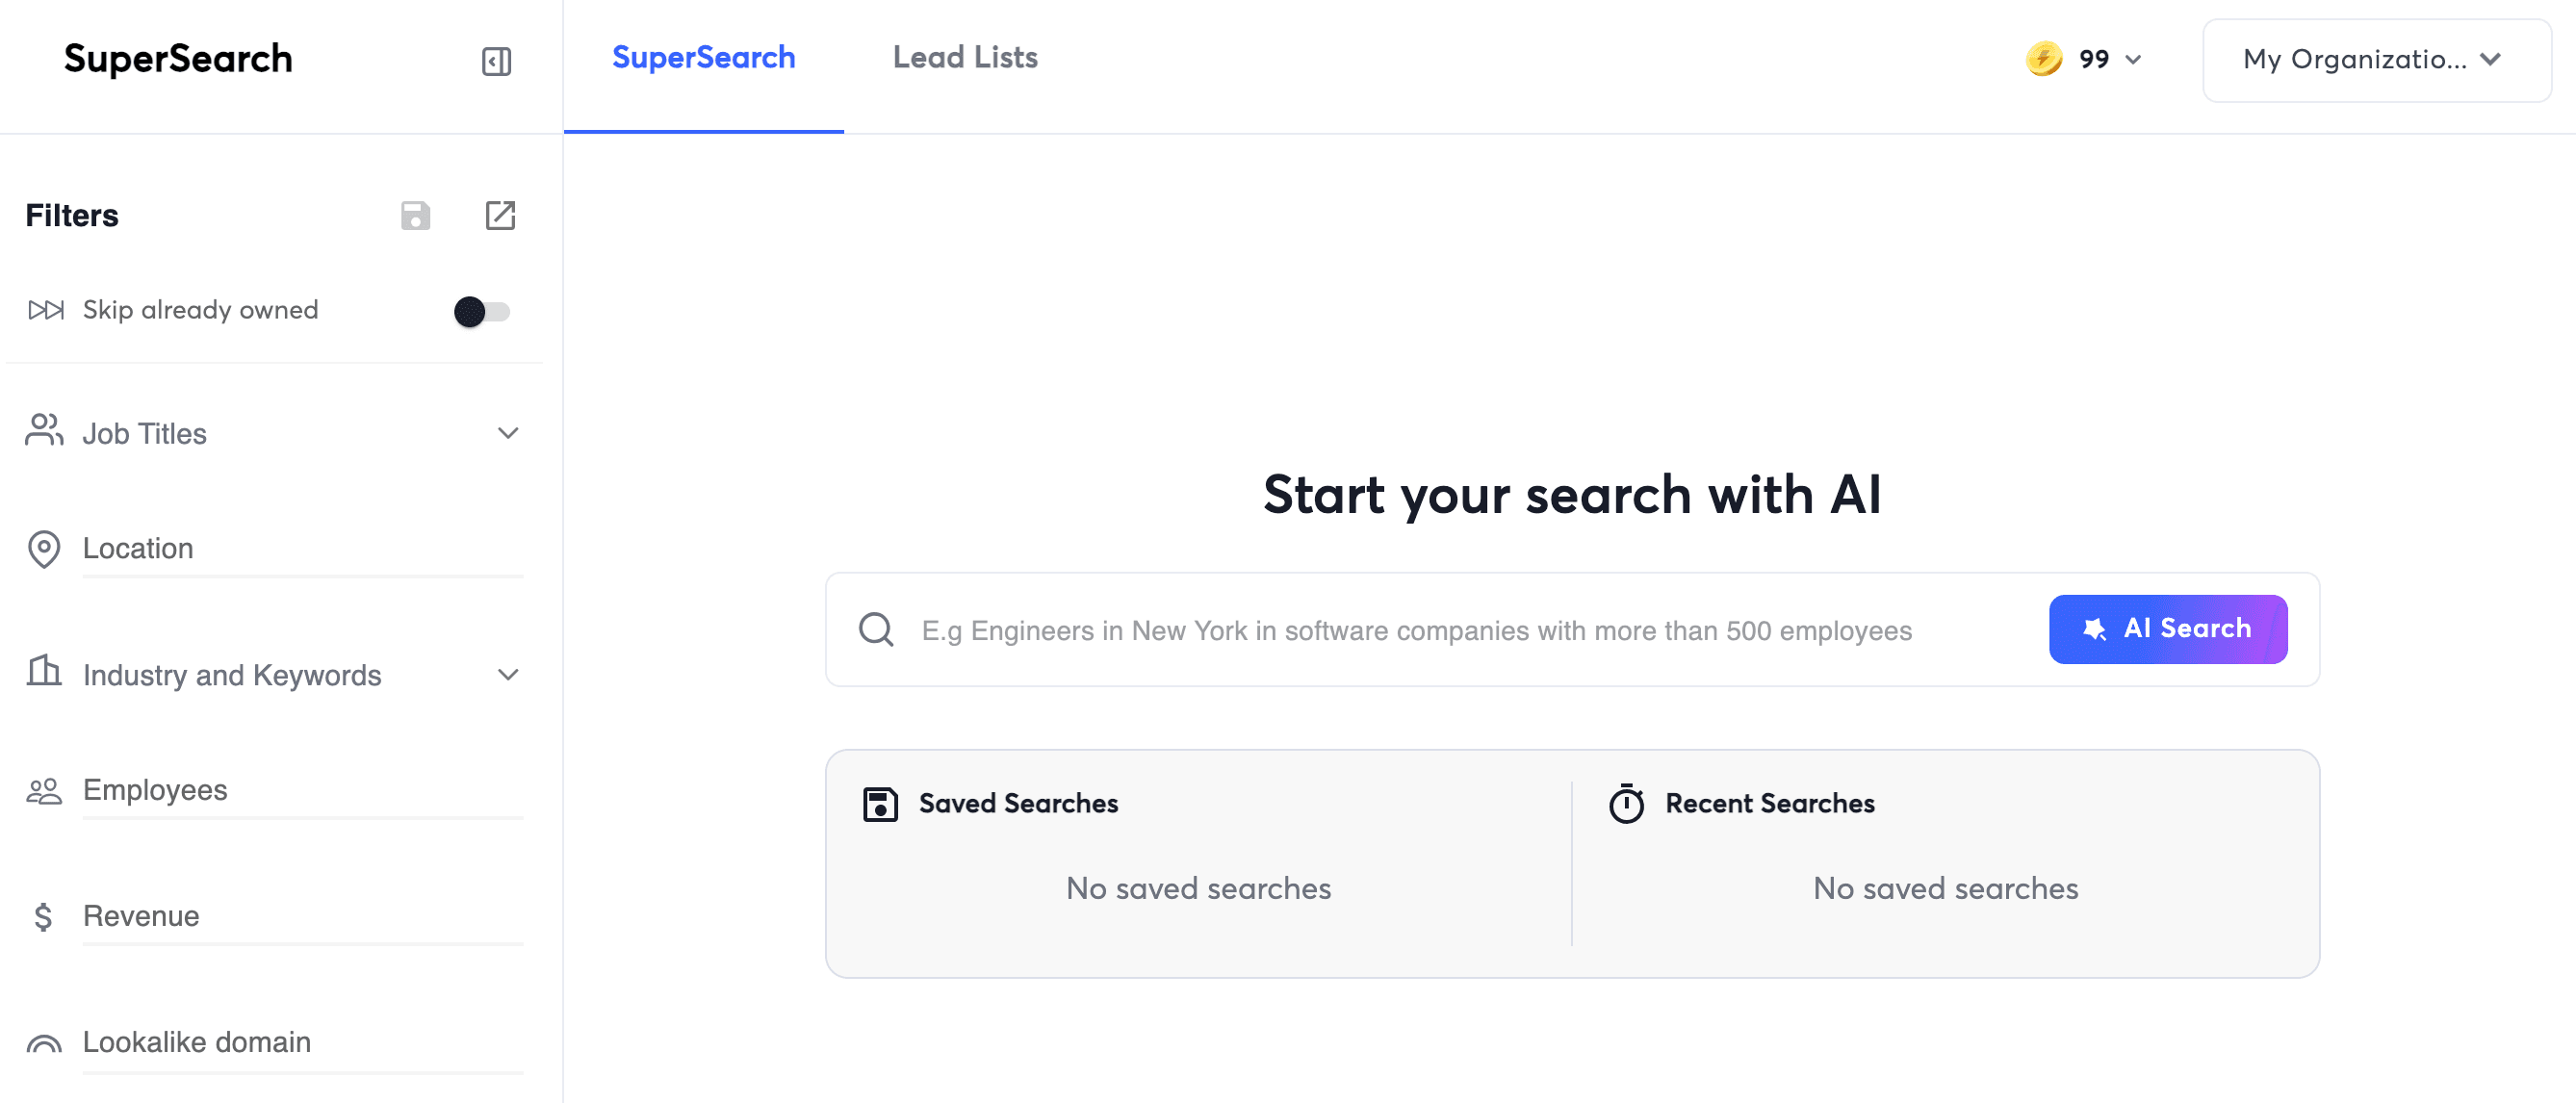Toggle the Skip already owned switch
The height and width of the screenshot is (1103, 2576).
pos(481,311)
